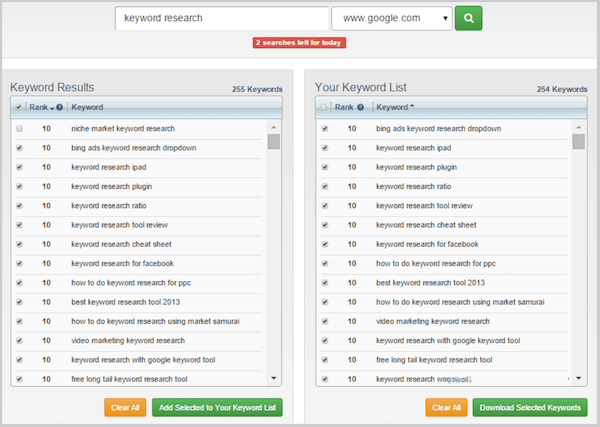Click Add Selected to Your Keyword List
The height and width of the screenshot is (427, 600).
[x=217, y=407]
